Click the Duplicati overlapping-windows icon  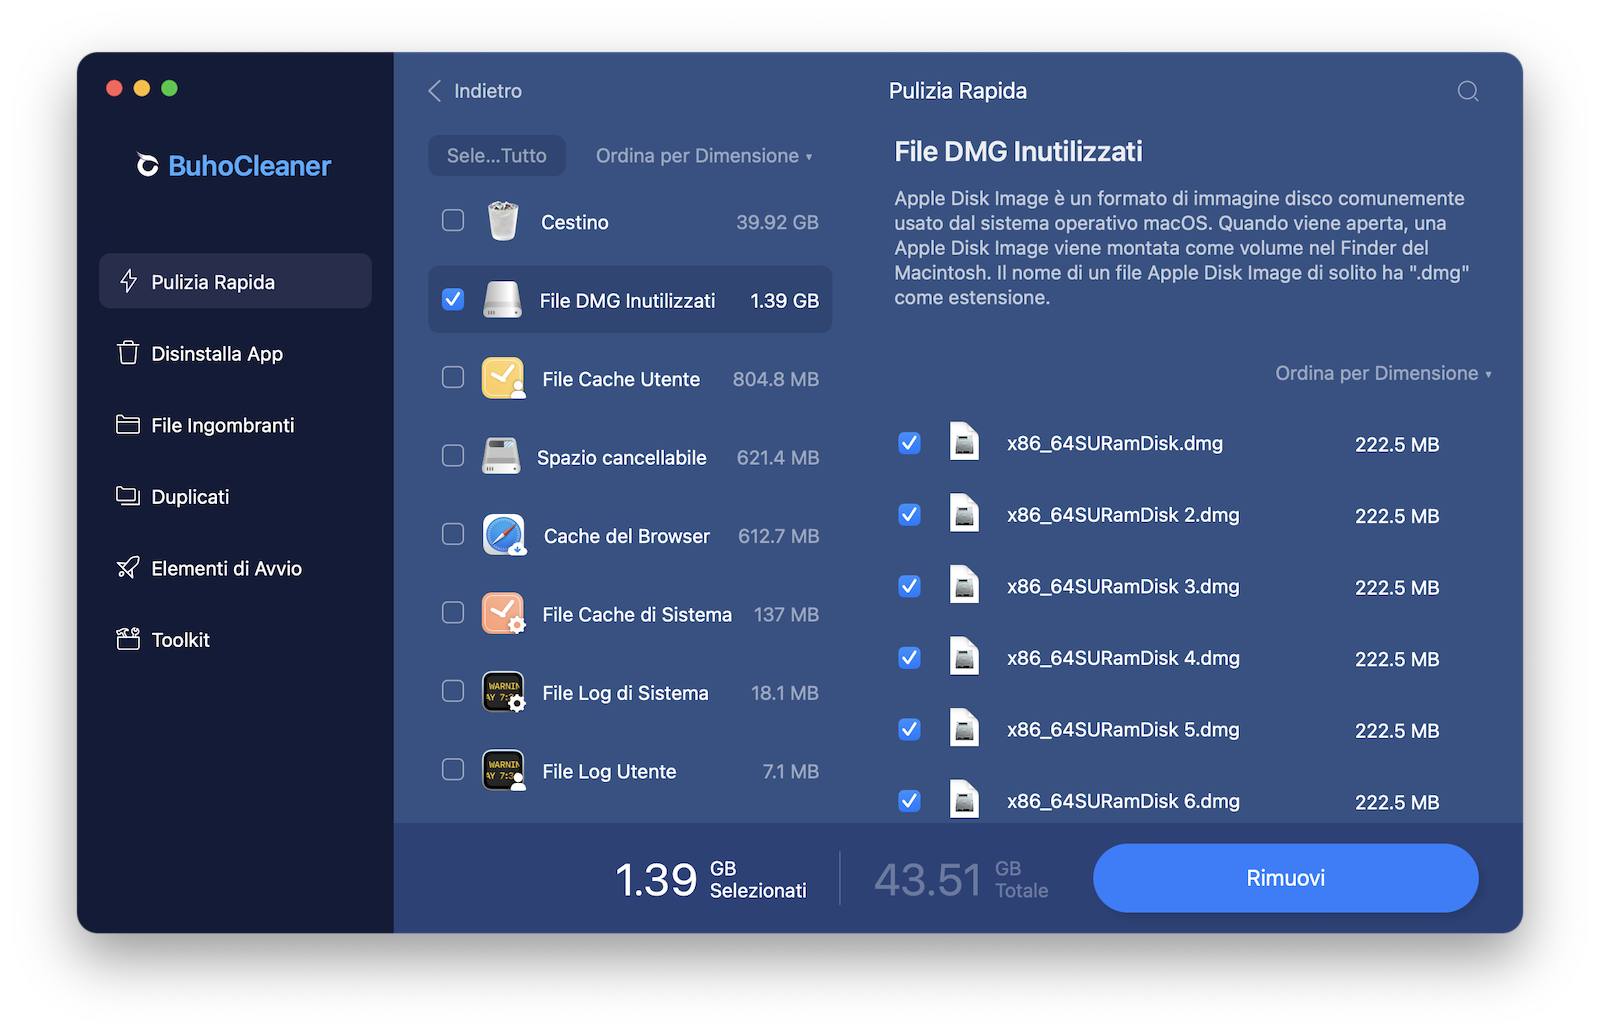128,496
